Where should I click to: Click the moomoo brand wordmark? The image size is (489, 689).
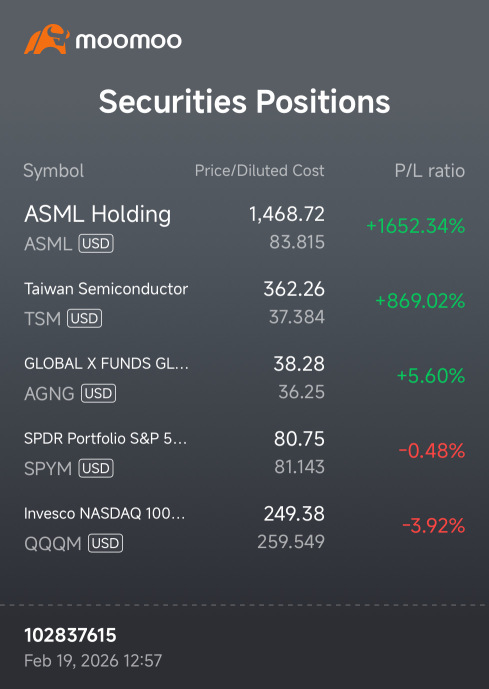[x=128, y=41]
